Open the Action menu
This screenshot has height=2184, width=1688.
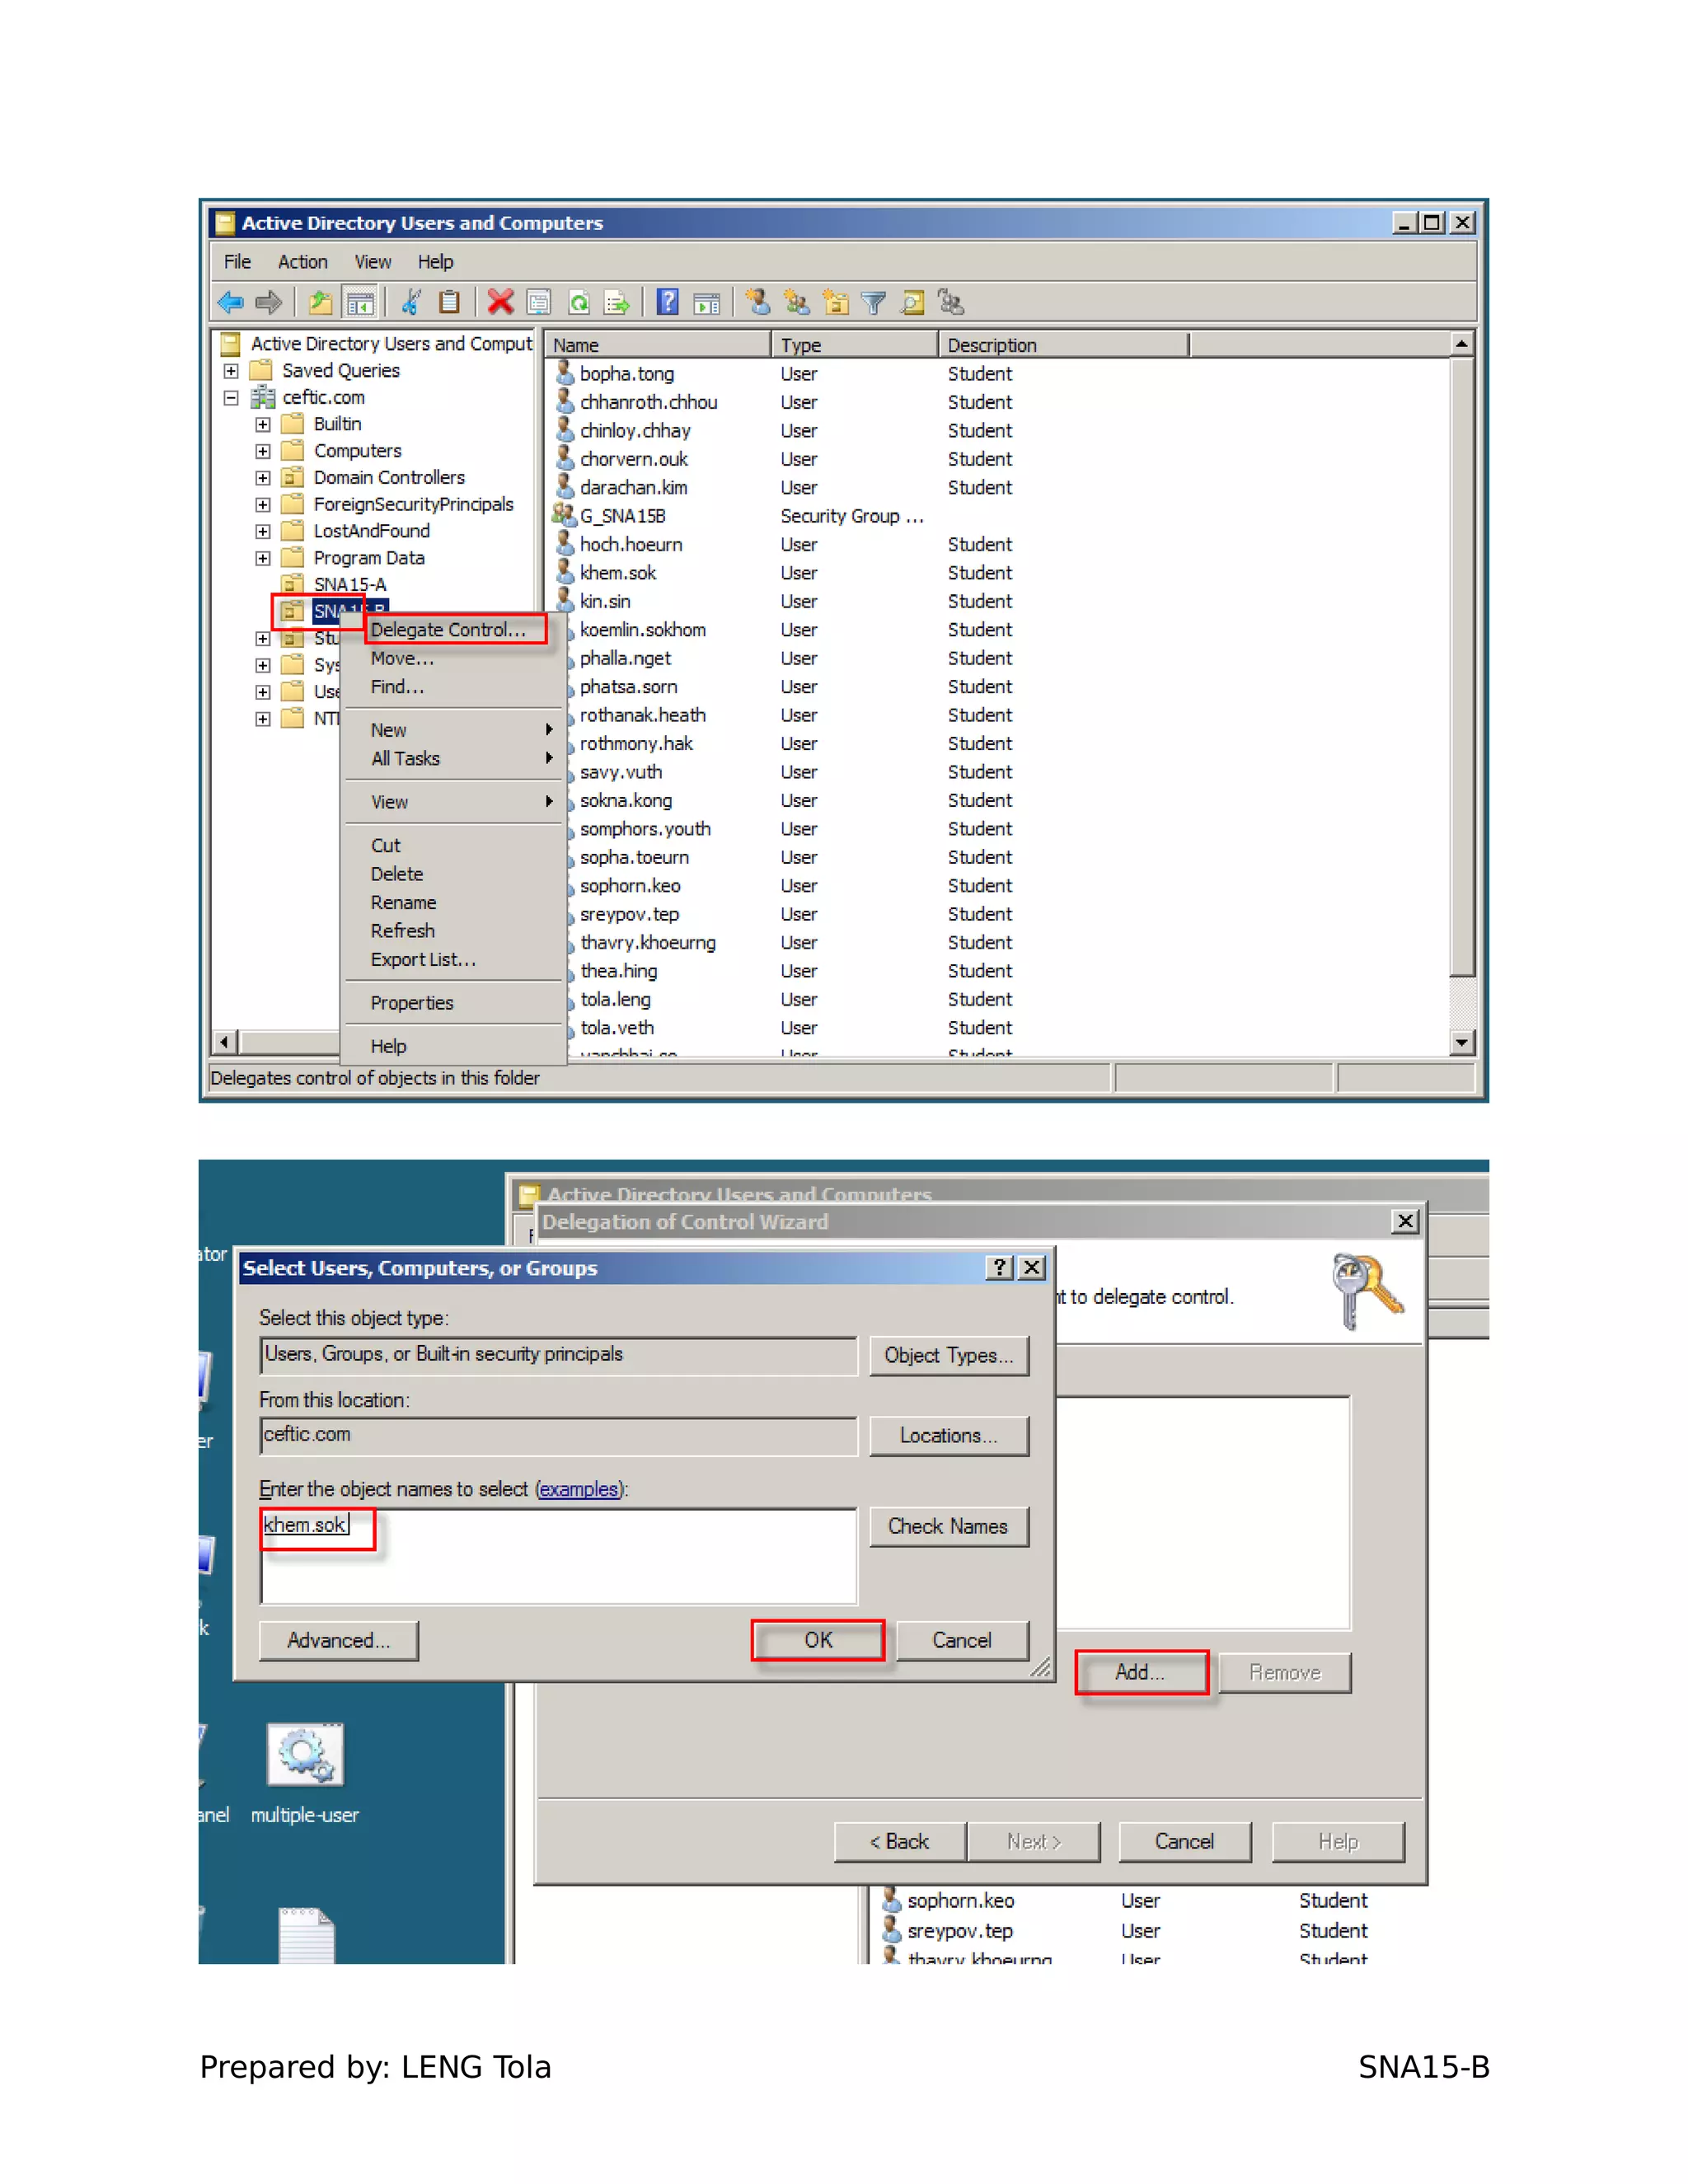[302, 262]
